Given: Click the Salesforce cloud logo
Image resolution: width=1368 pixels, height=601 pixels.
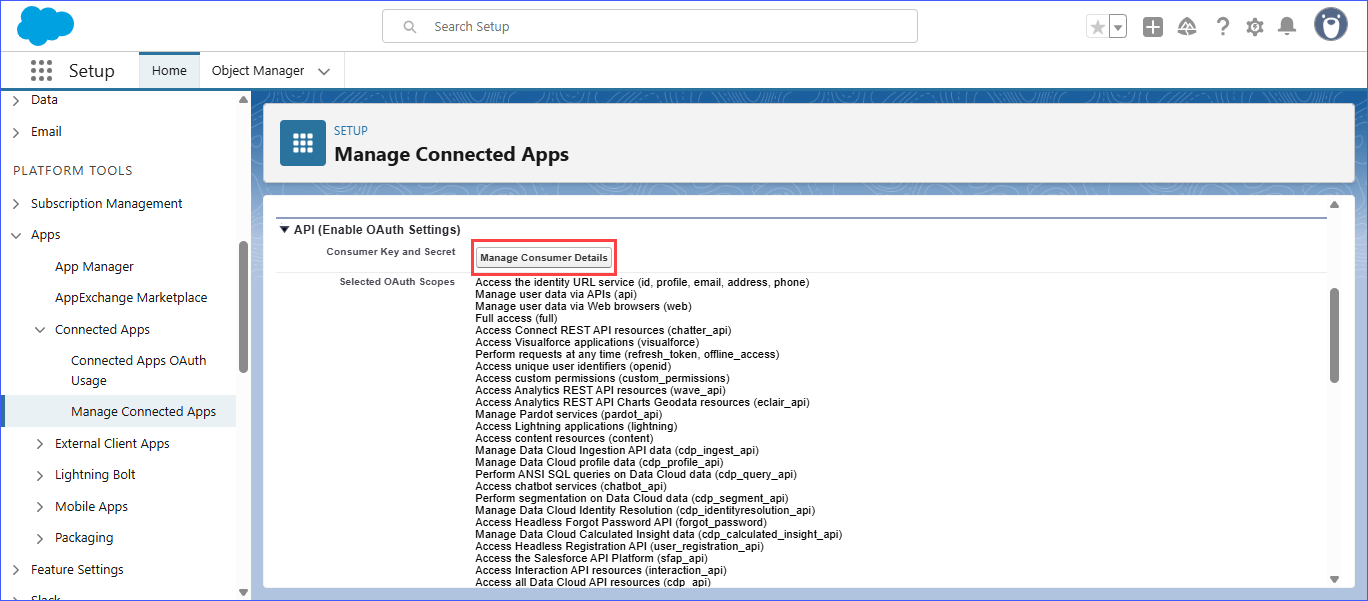Looking at the screenshot, I should tap(45, 26).
